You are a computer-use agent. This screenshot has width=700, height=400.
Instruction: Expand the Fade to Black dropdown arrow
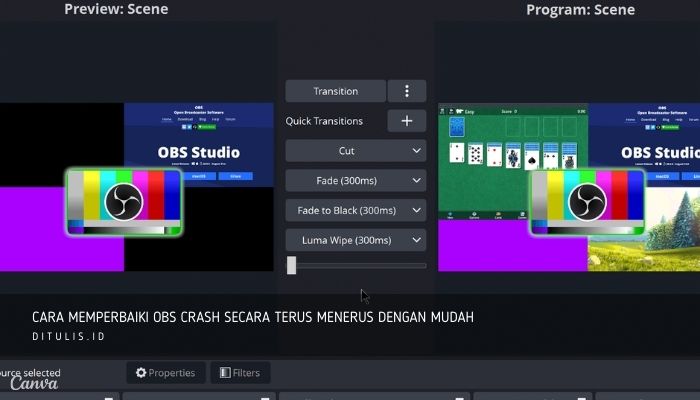pos(416,210)
